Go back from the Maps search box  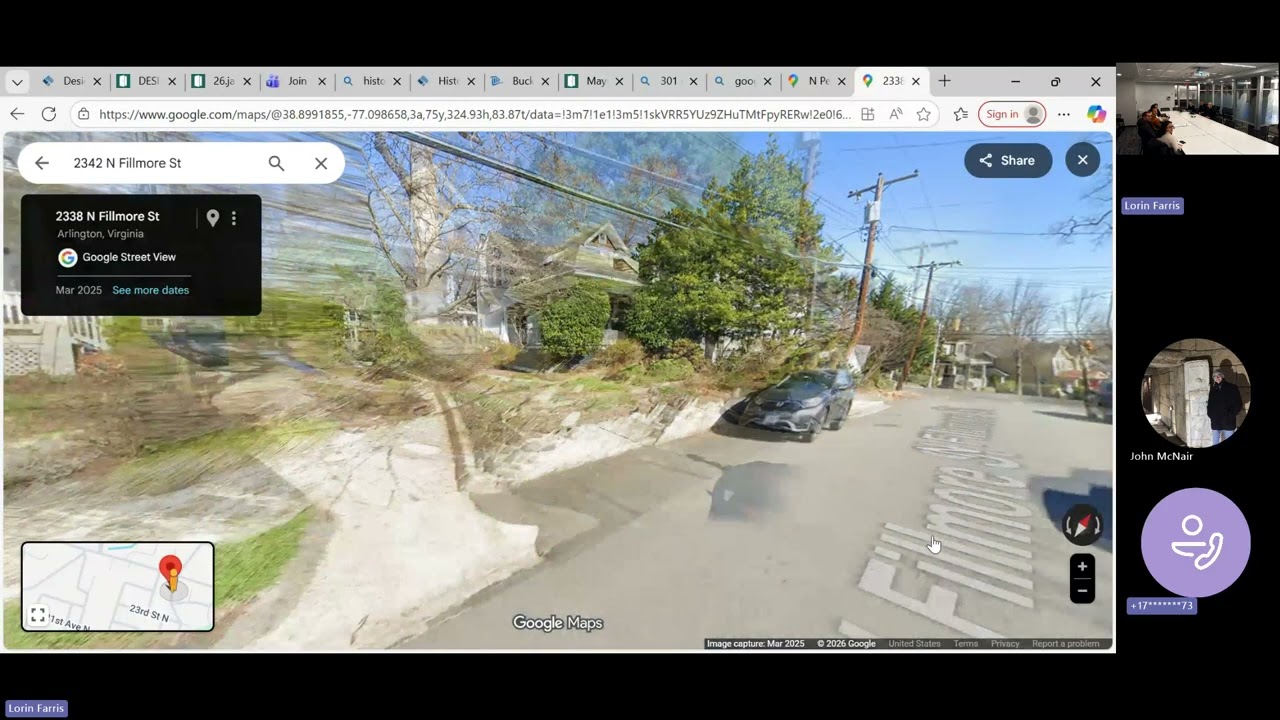coord(42,163)
